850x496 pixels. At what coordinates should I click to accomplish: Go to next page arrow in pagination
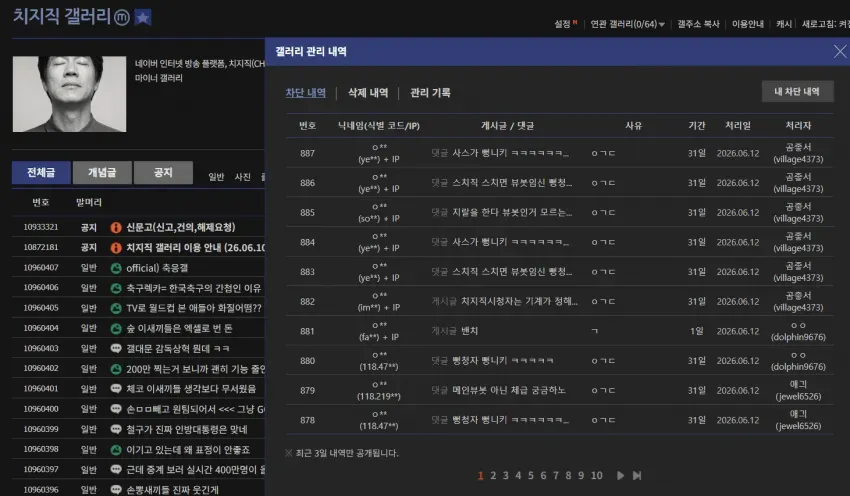click(620, 475)
